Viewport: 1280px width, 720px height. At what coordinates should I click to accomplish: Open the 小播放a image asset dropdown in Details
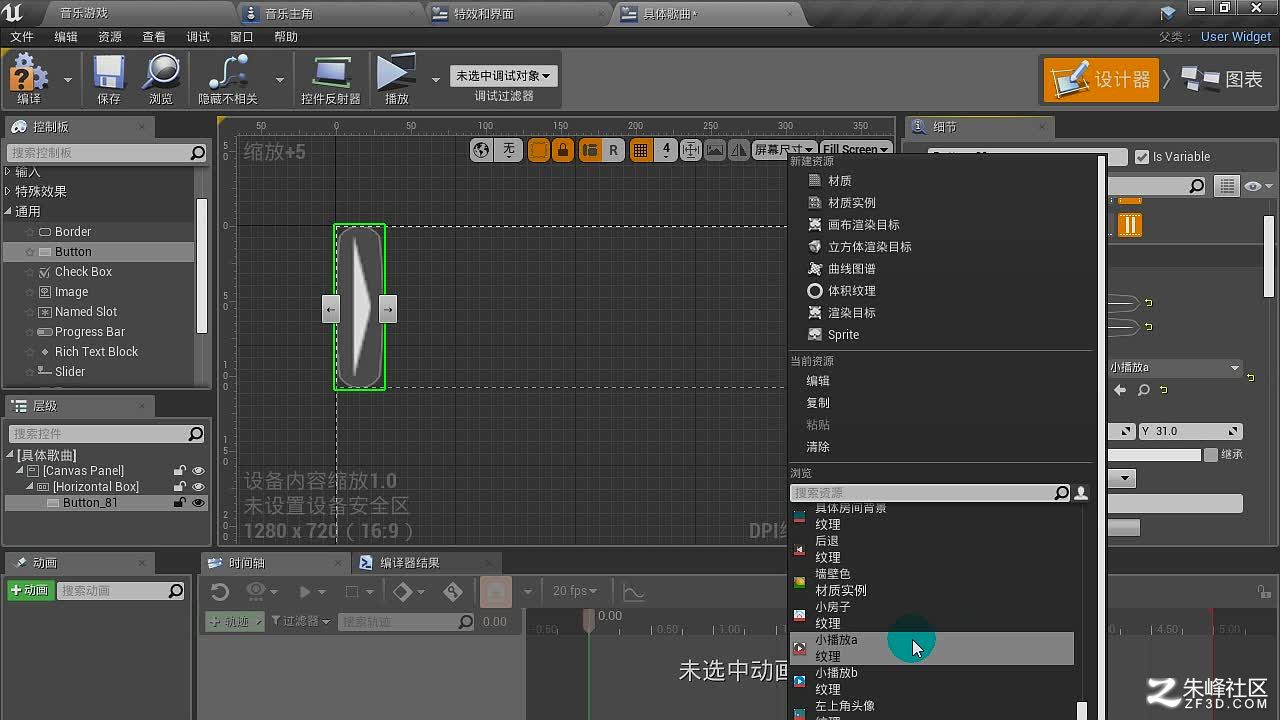(1175, 368)
